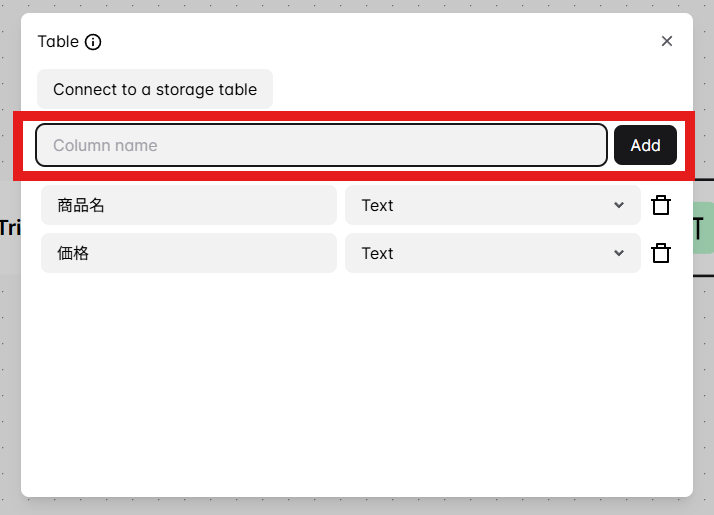The width and height of the screenshot is (714, 515).
Task: Delete the 商品名 column with trash icon
Action: tap(661, 205)
